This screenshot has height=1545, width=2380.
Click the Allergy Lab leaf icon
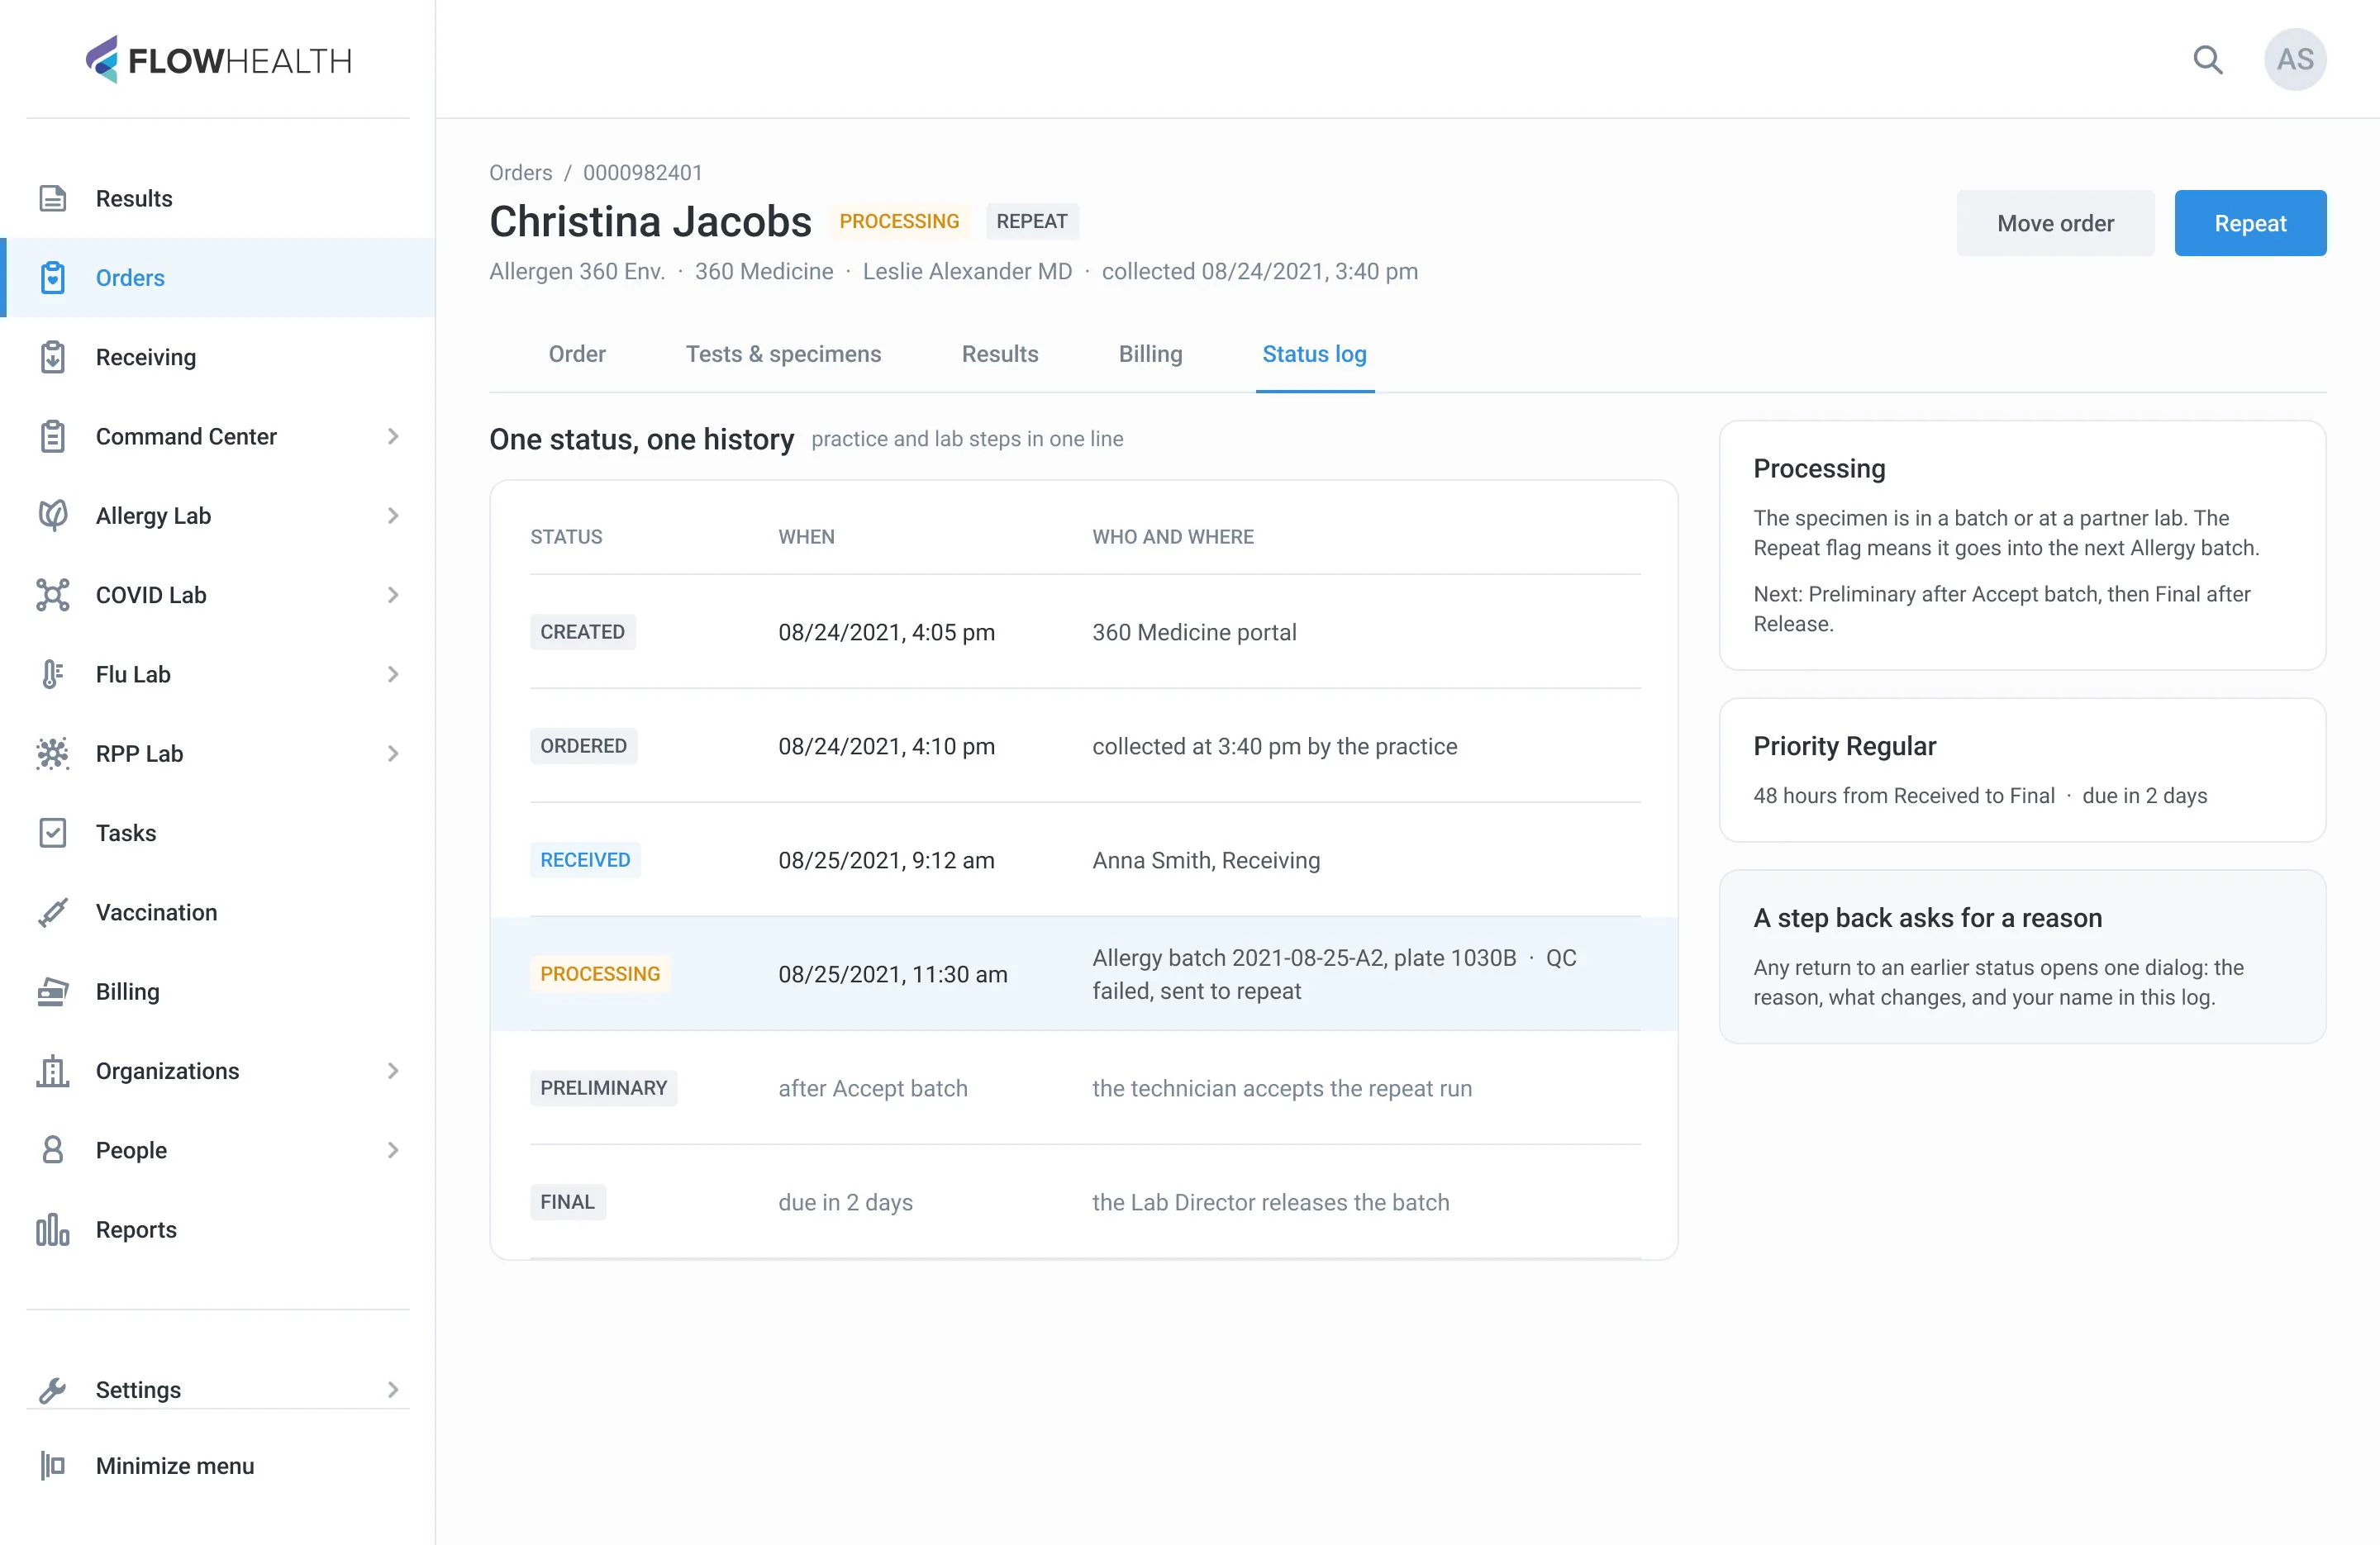coord(53,515)
